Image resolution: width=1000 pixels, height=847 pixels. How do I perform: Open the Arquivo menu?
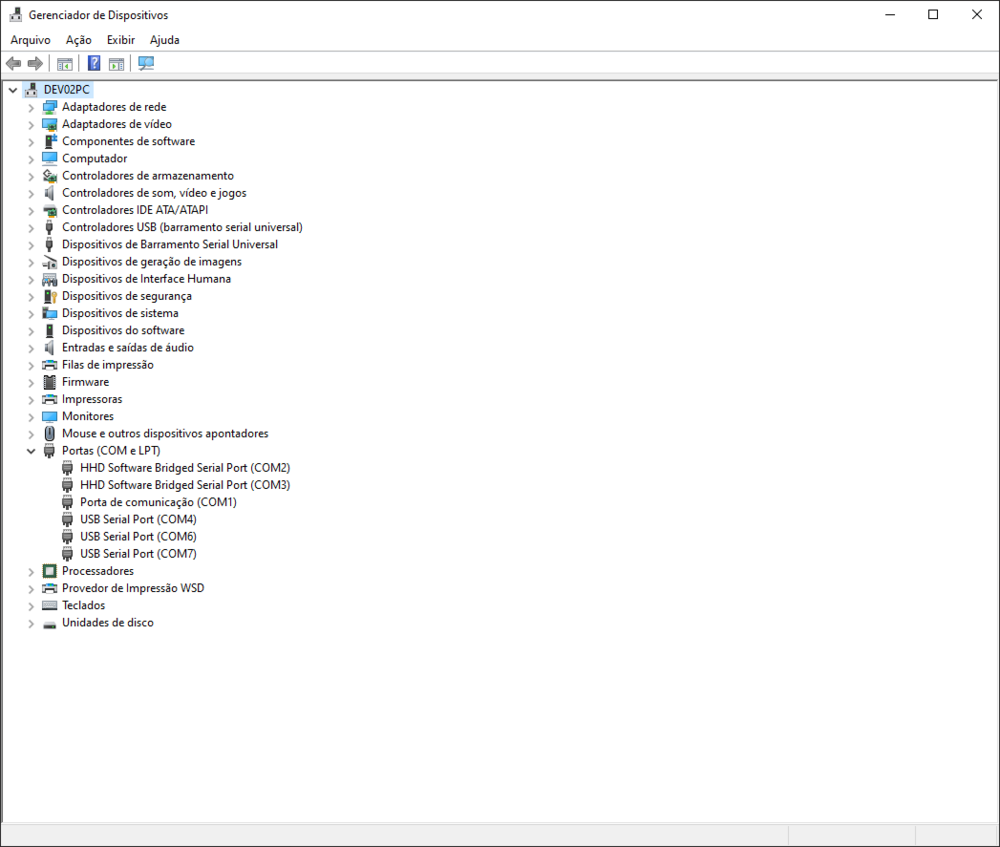pyautogui.click(x=29, y=39)
